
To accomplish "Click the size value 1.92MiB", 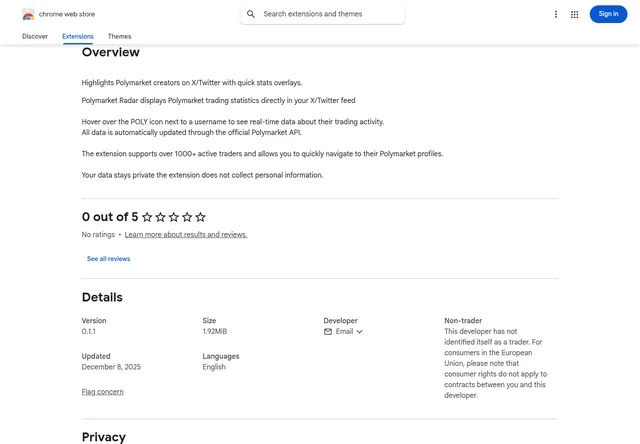I will pos(215,331).
